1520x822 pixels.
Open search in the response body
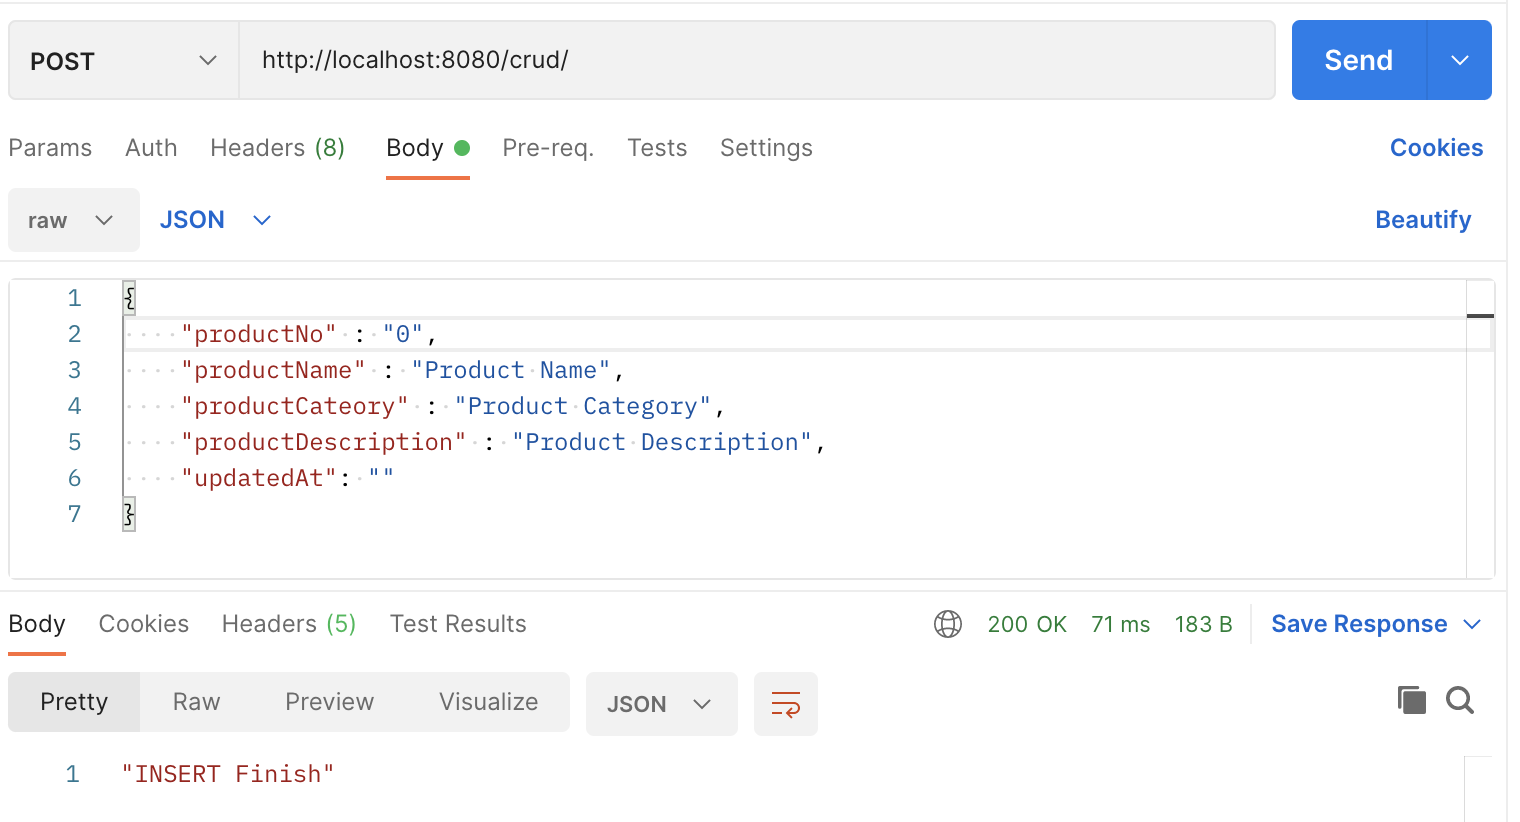coord(1460,700)
